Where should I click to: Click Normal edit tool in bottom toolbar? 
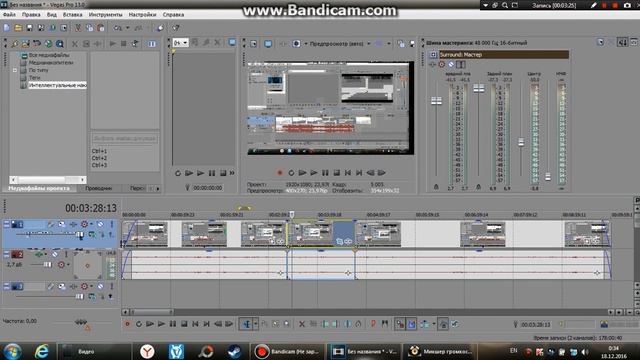tap(247, 324)
